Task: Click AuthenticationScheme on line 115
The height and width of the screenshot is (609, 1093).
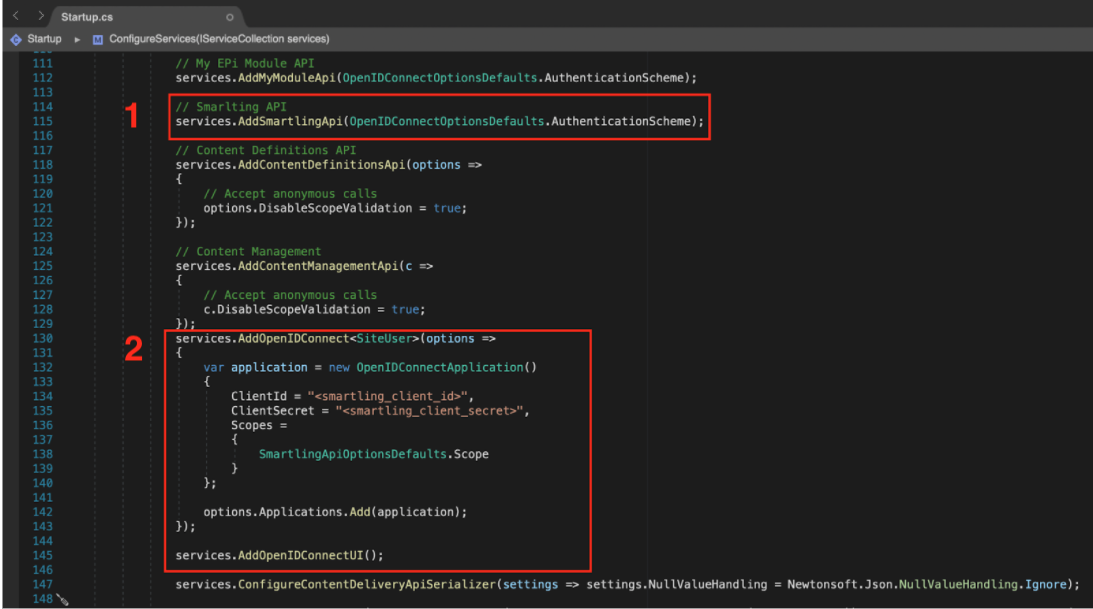Action: coord(620,121)
